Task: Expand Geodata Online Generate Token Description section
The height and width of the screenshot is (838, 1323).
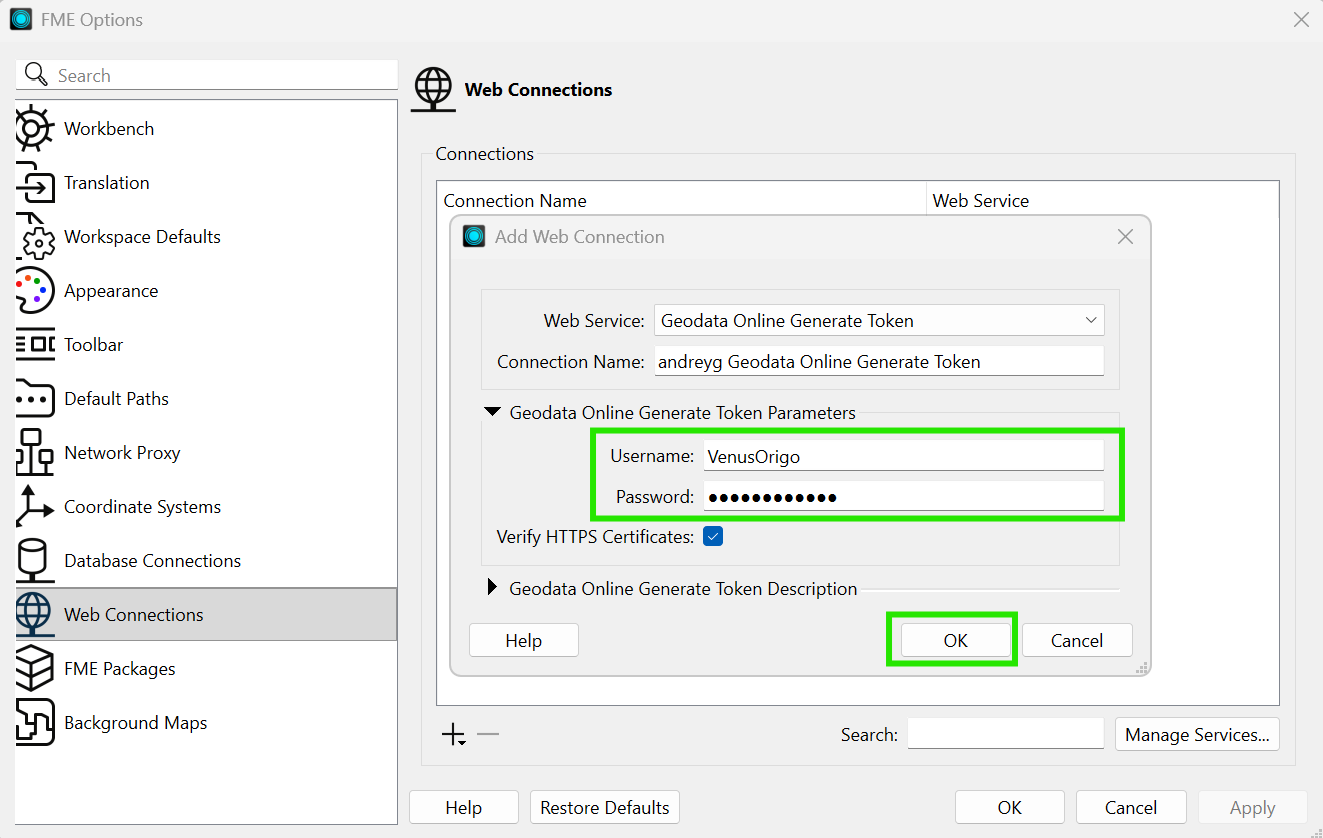Action: point(492,588)
